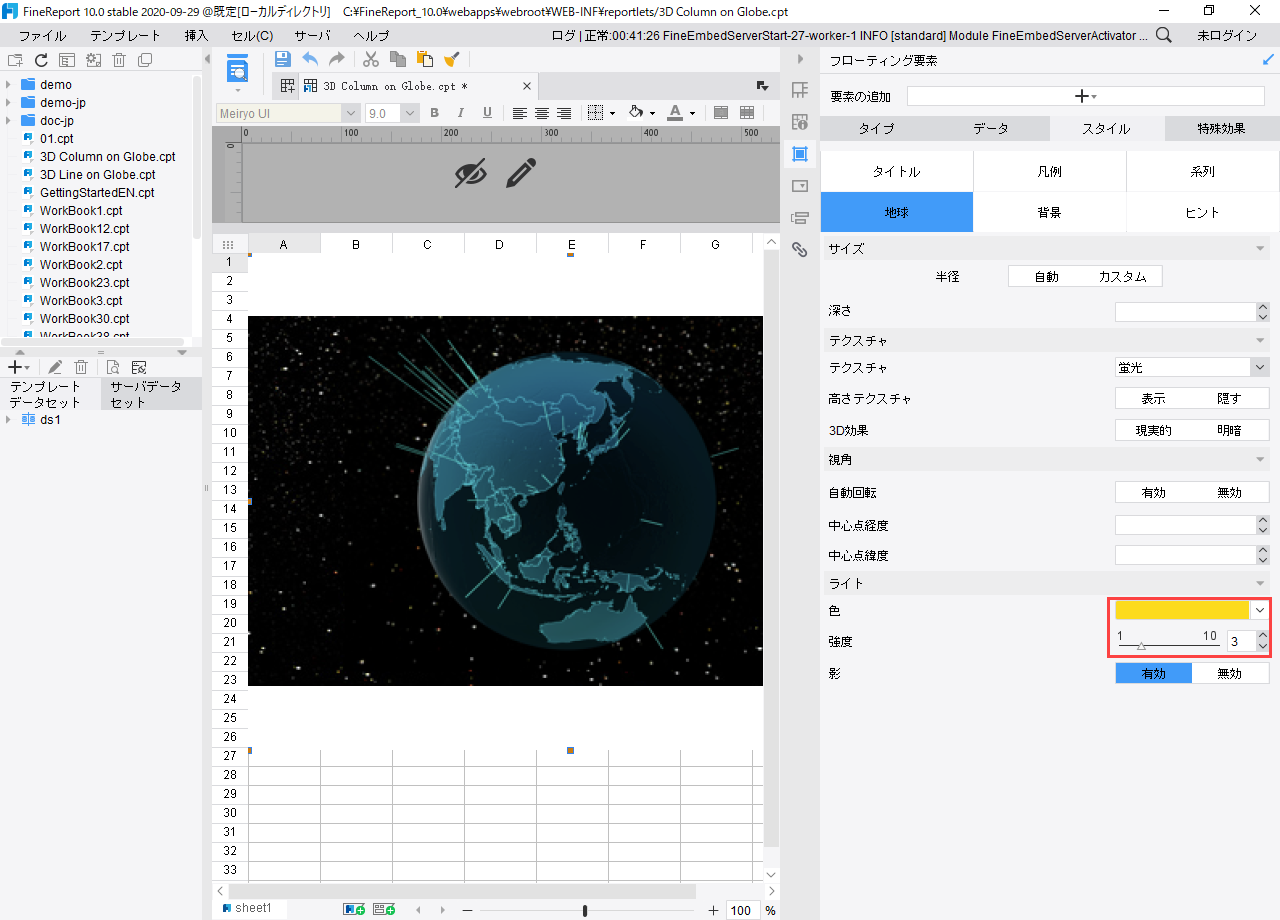Align cell text right
The width and height of the screenshot is (1280, 920).
(564, 113)
